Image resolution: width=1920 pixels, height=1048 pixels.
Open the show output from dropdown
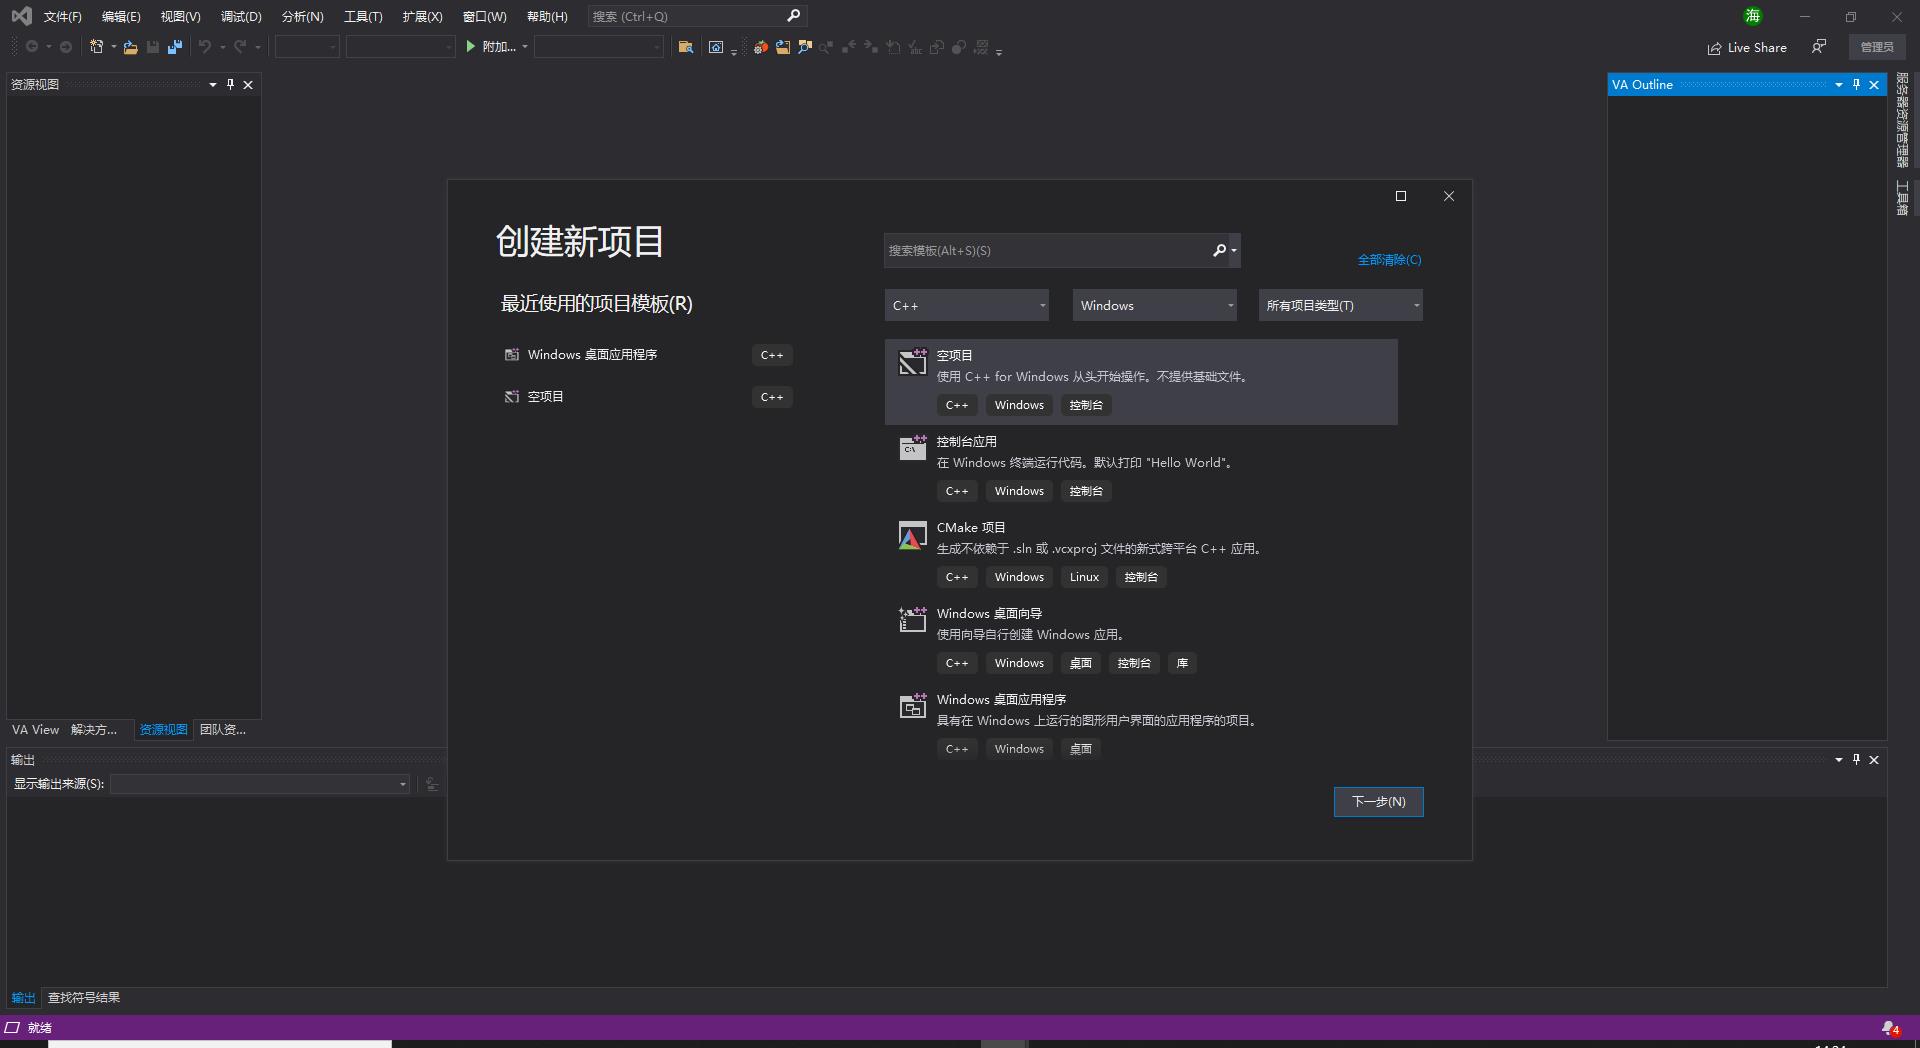pos(260,784)
